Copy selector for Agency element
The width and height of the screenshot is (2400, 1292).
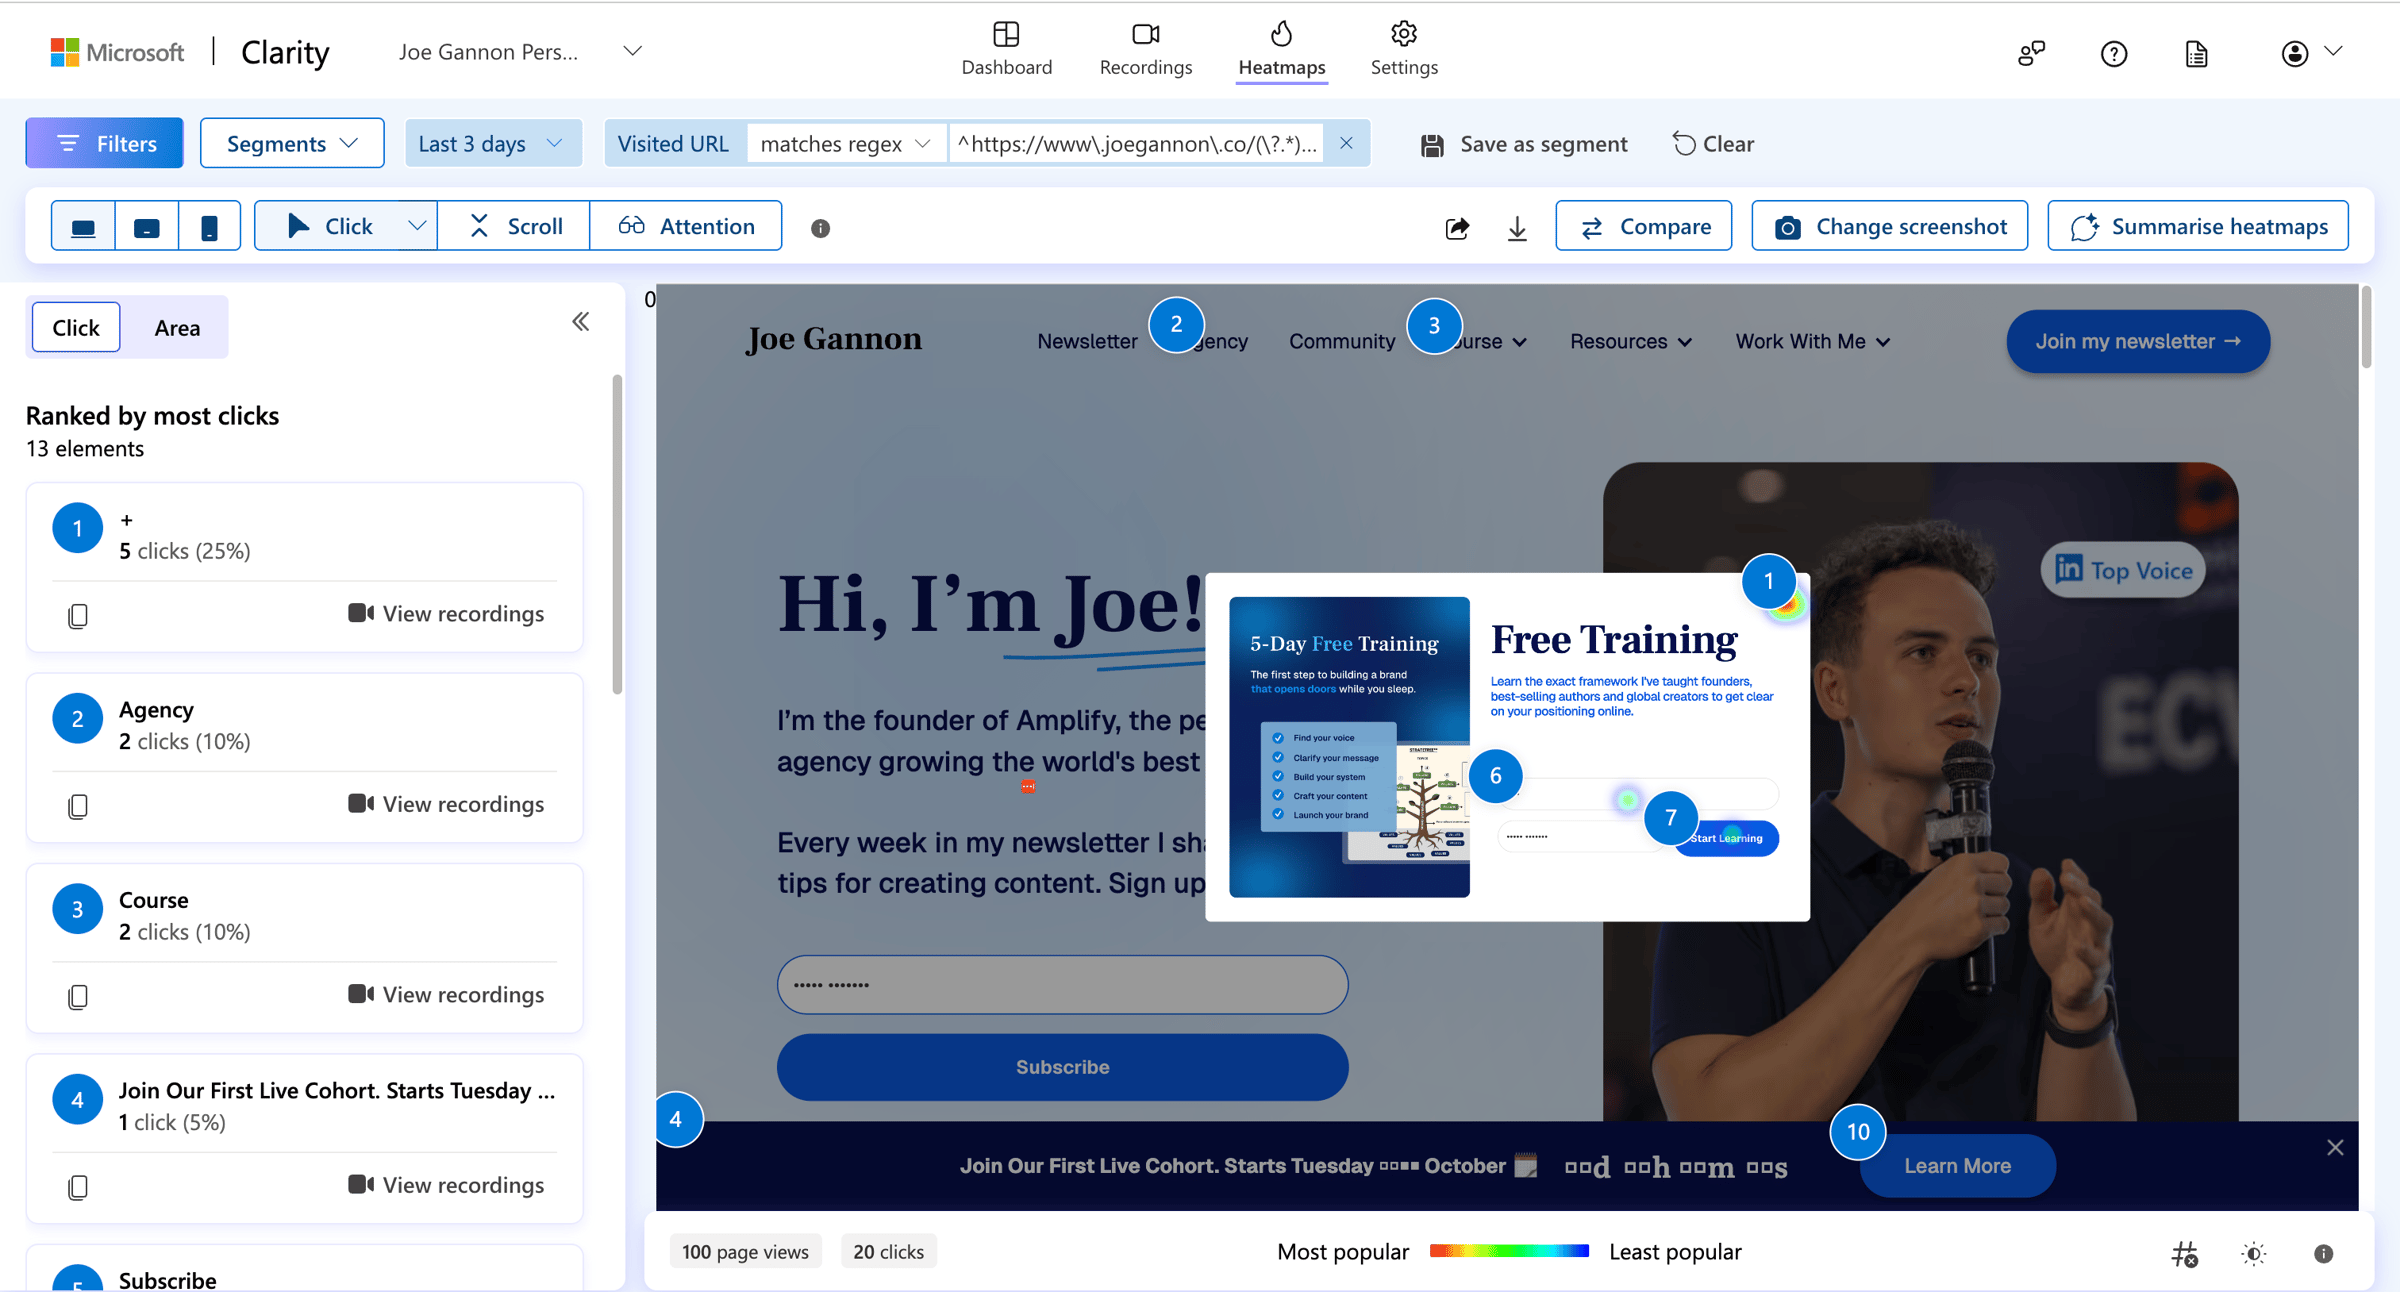point(78,806)
